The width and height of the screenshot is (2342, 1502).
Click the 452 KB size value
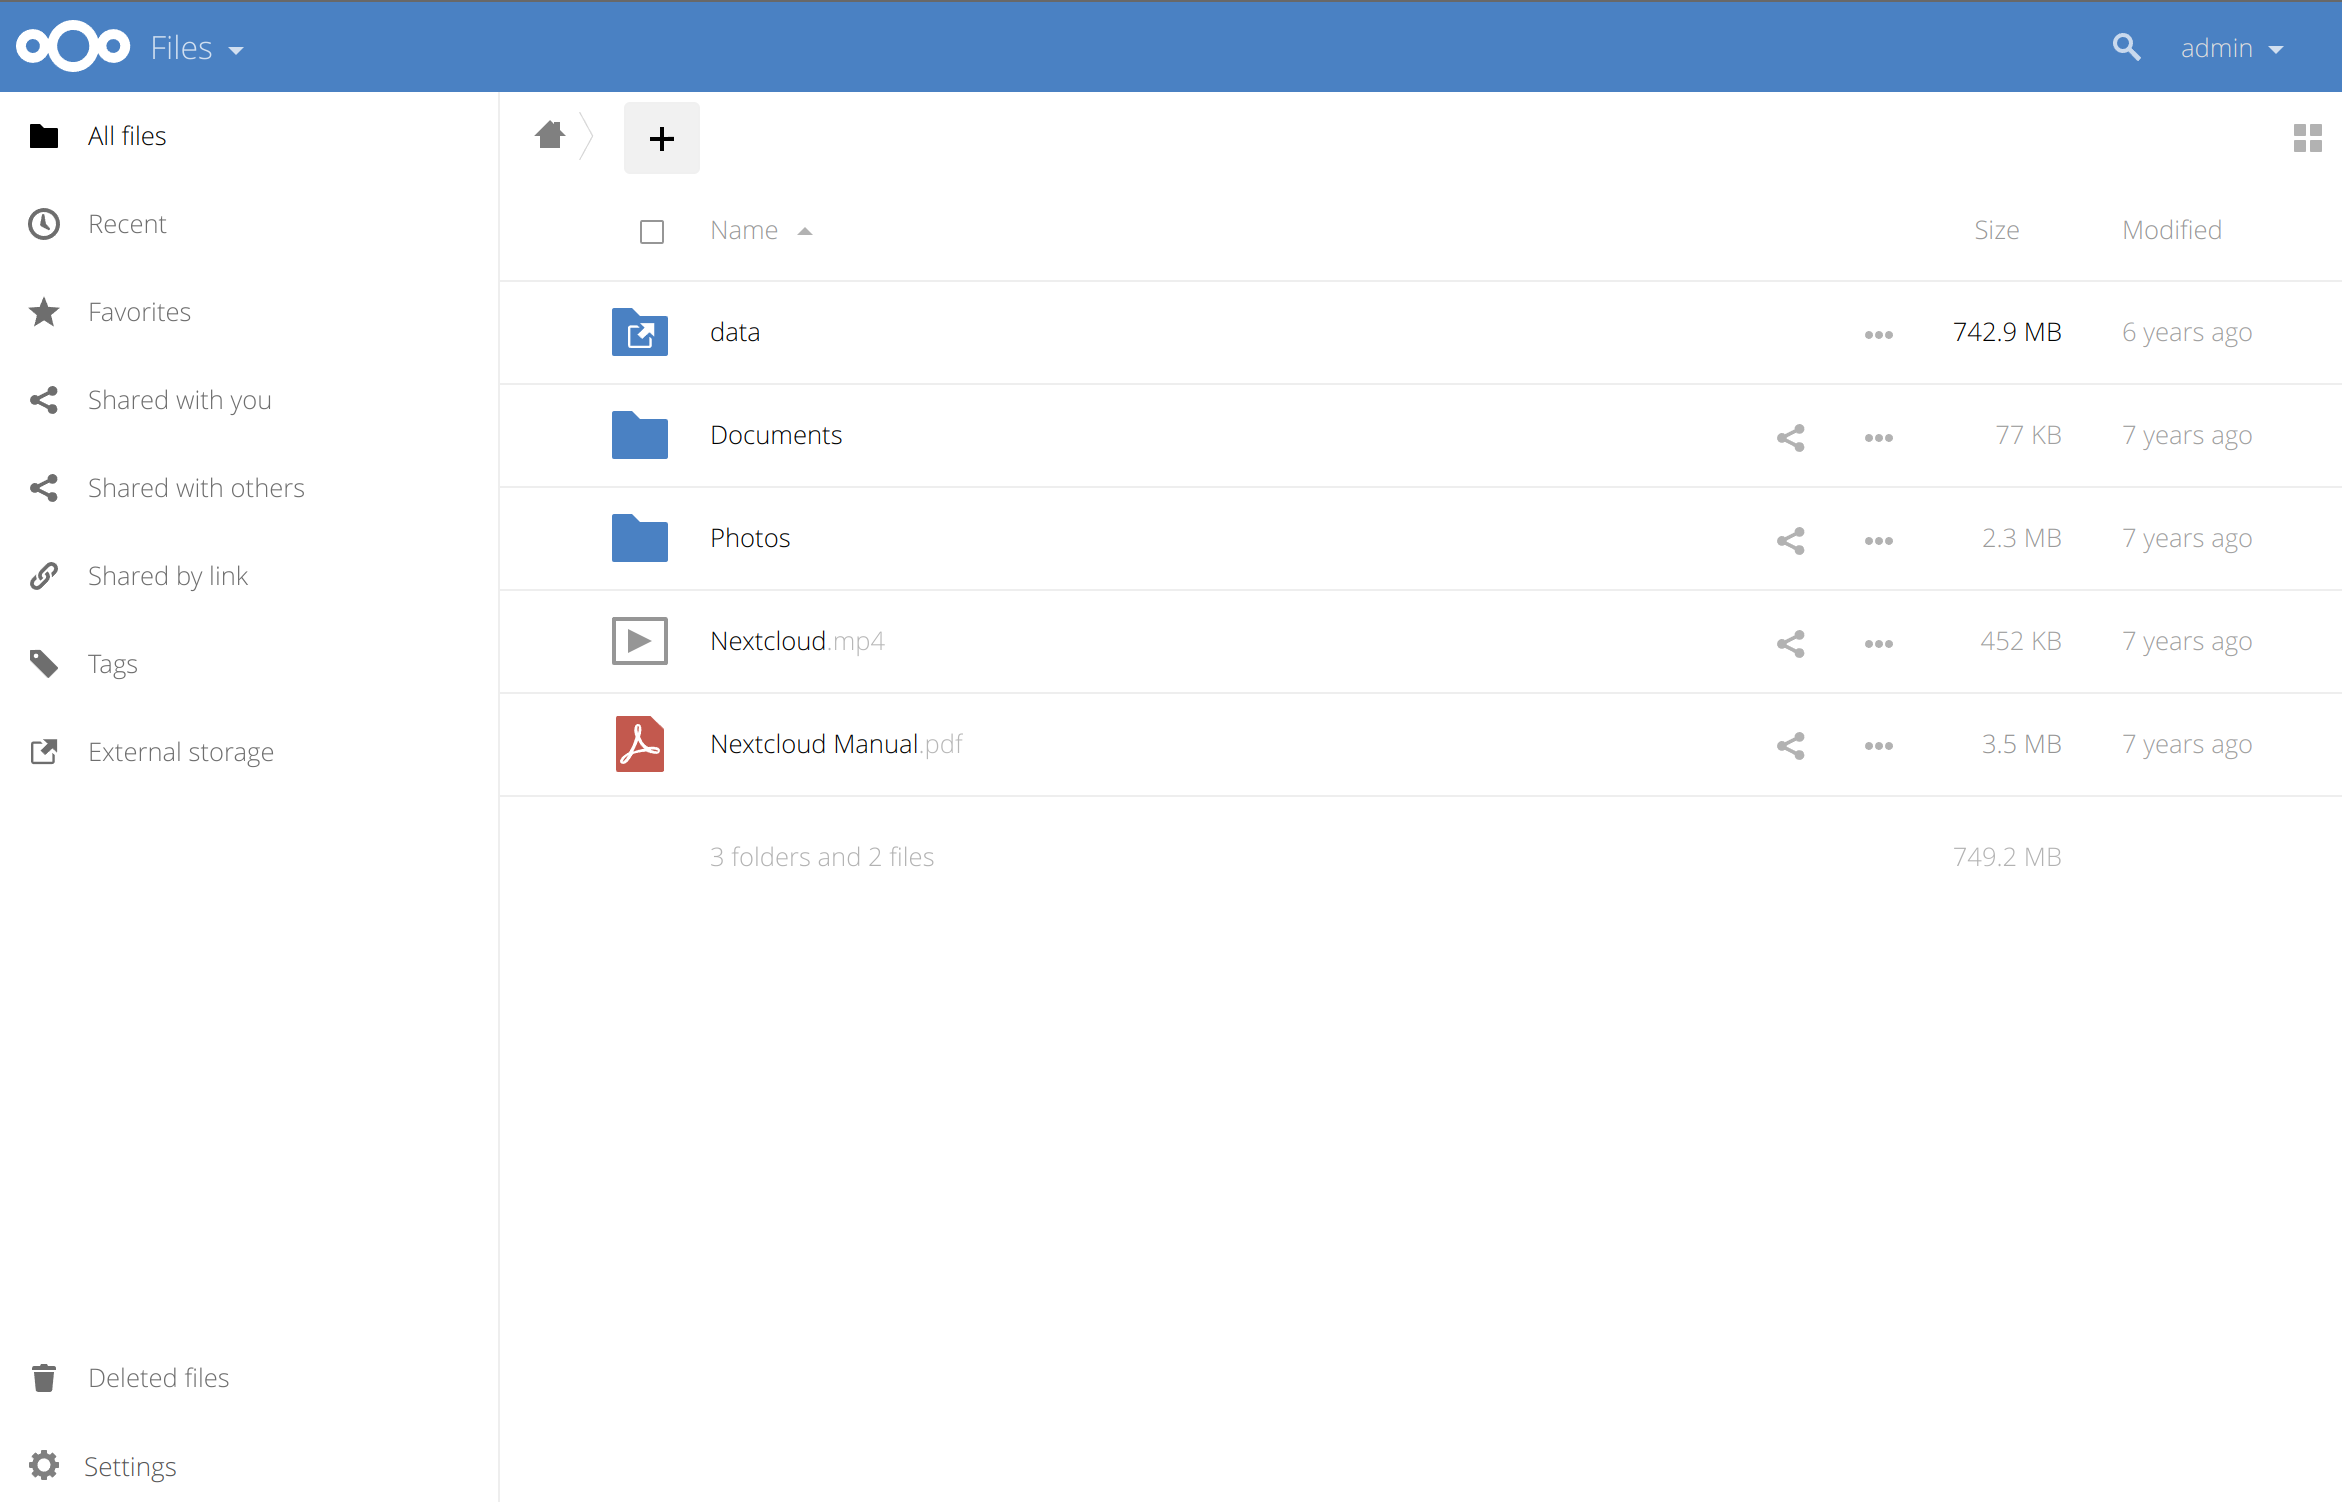2021,641
